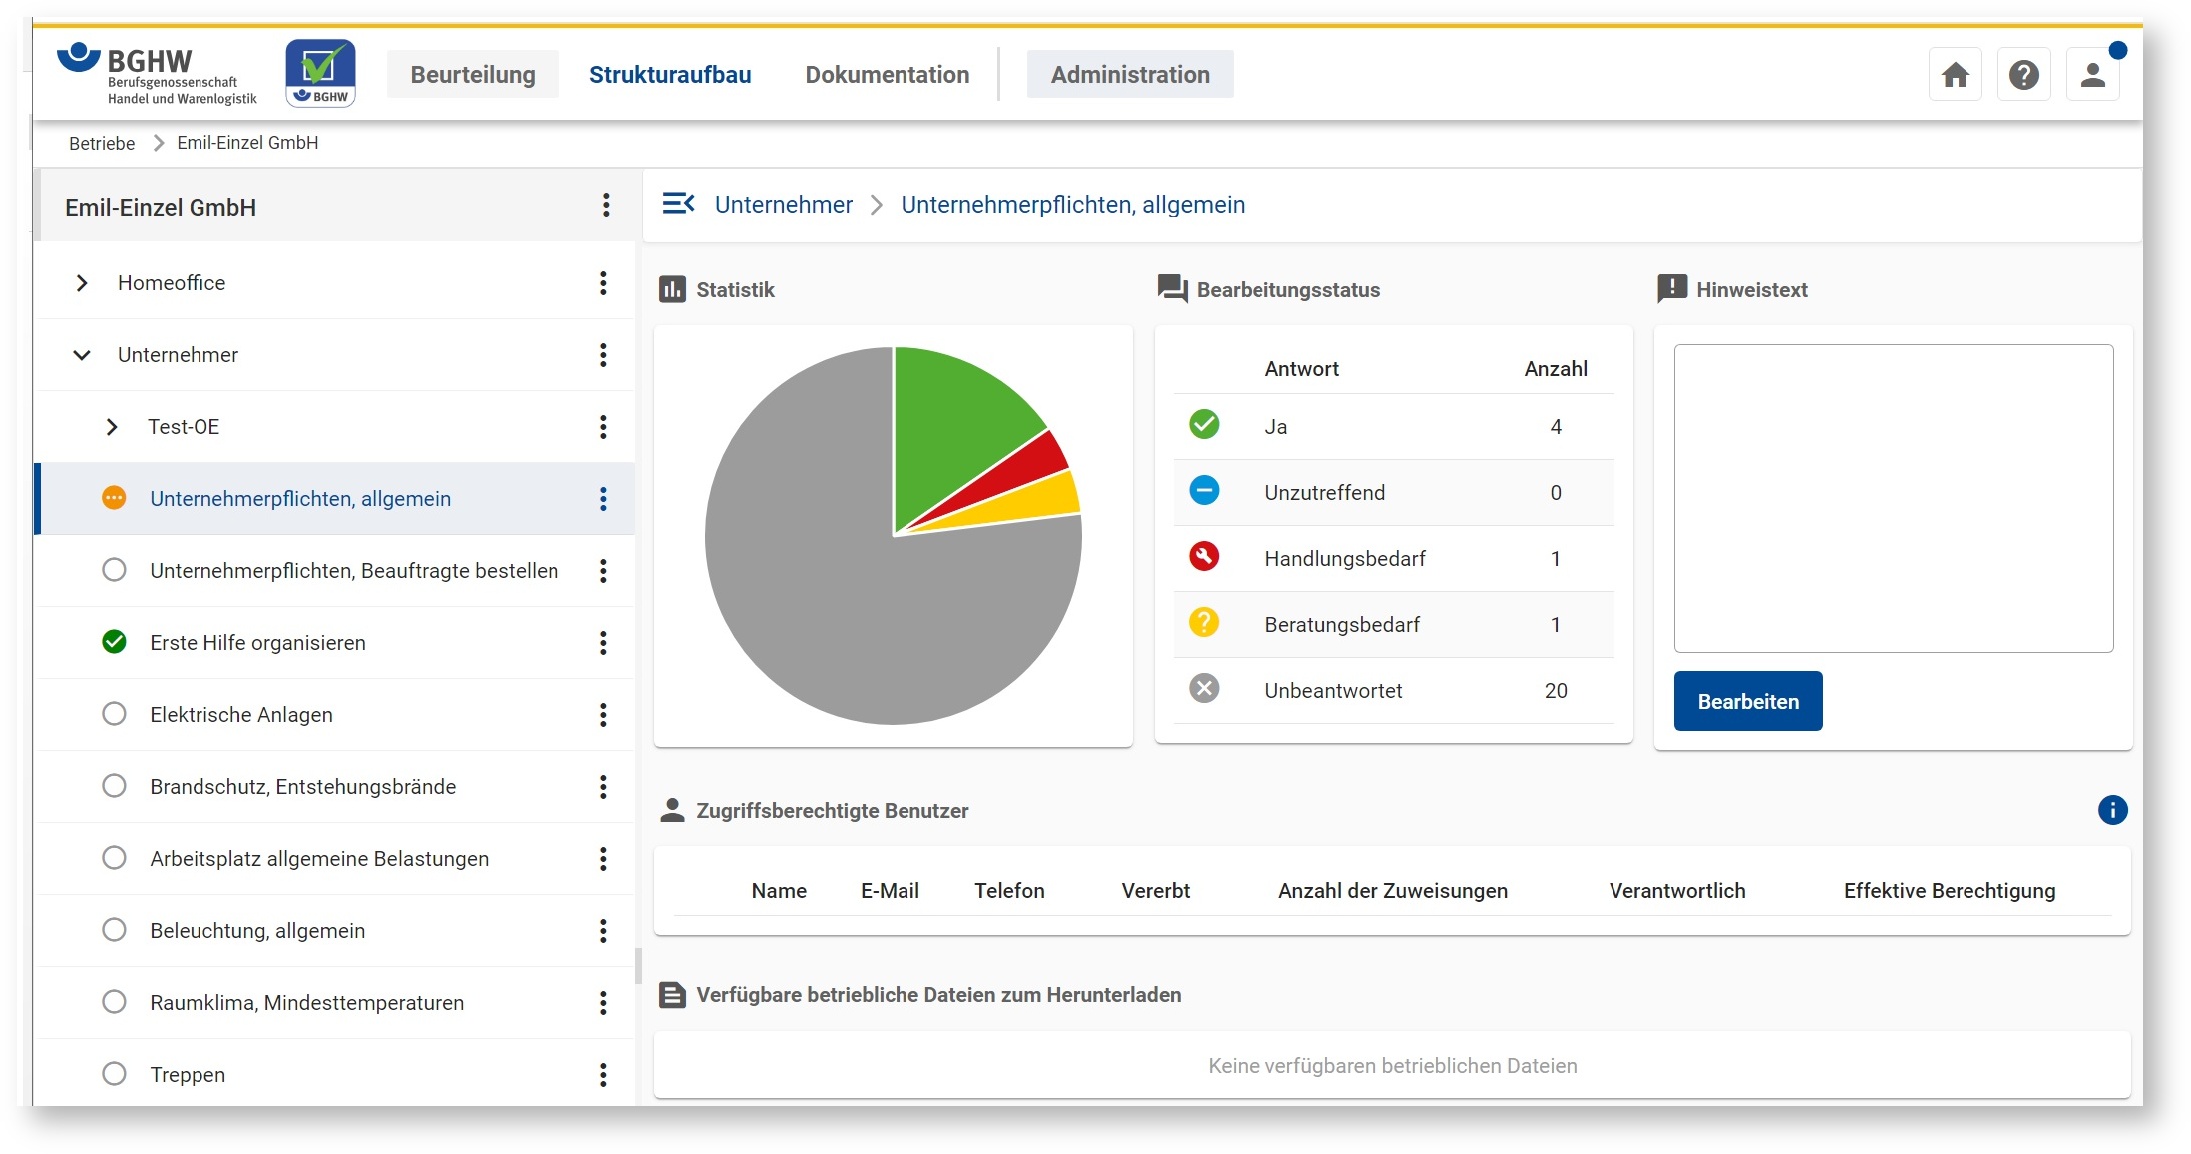2191x1154 pixels.
Task: Open three-dot menu for Homeoffice
Action: (603, 283)
